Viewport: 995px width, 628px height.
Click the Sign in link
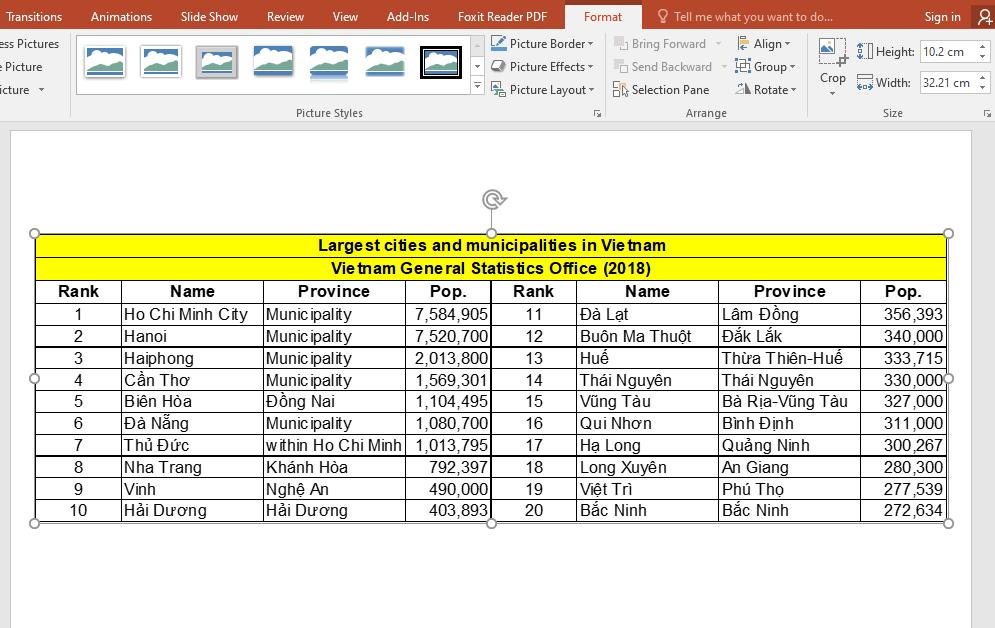pyautogui.click(x=942, y=16)
